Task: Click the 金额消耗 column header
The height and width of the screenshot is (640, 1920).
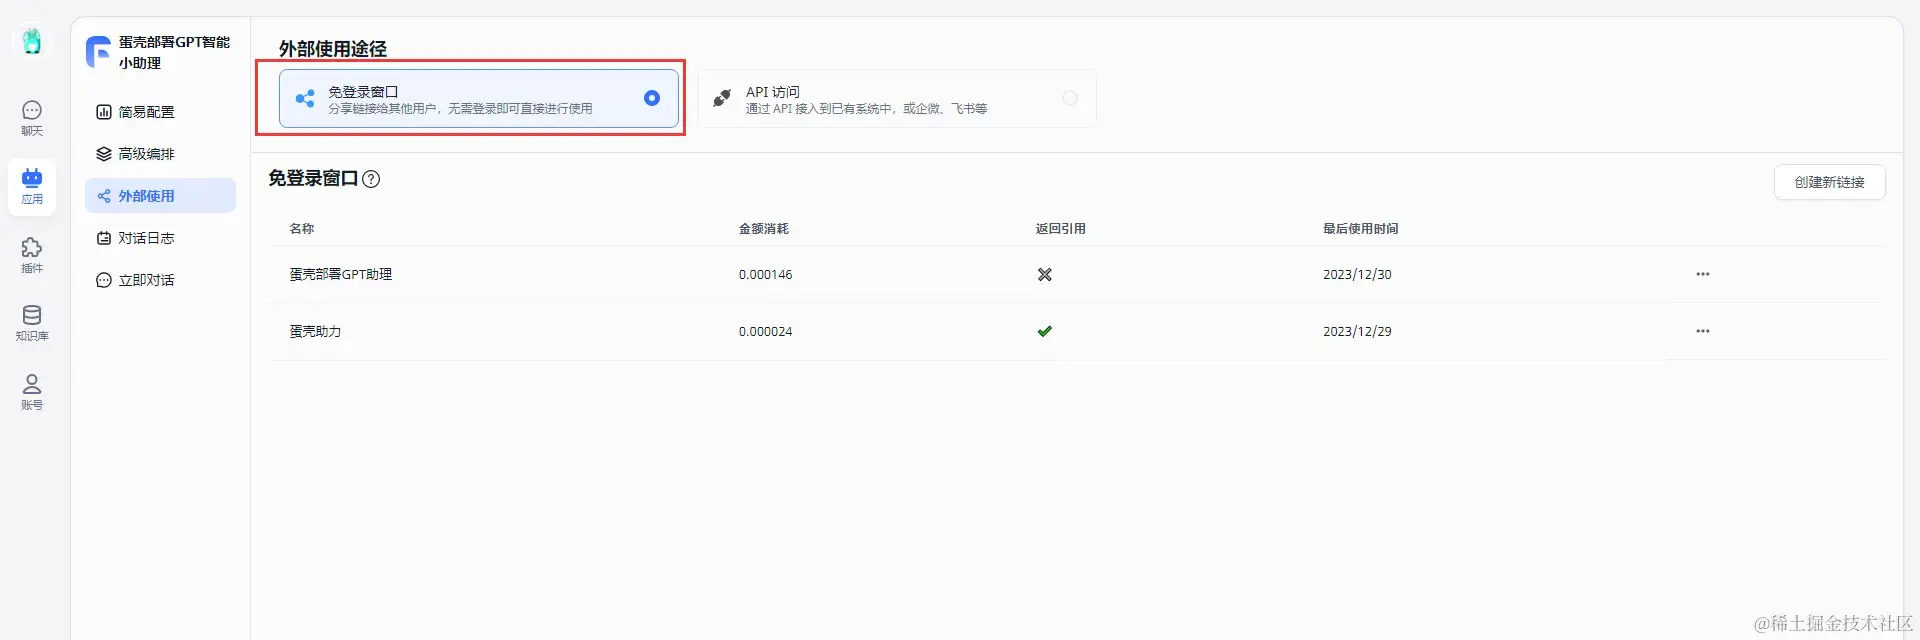Action: (764, 229)
